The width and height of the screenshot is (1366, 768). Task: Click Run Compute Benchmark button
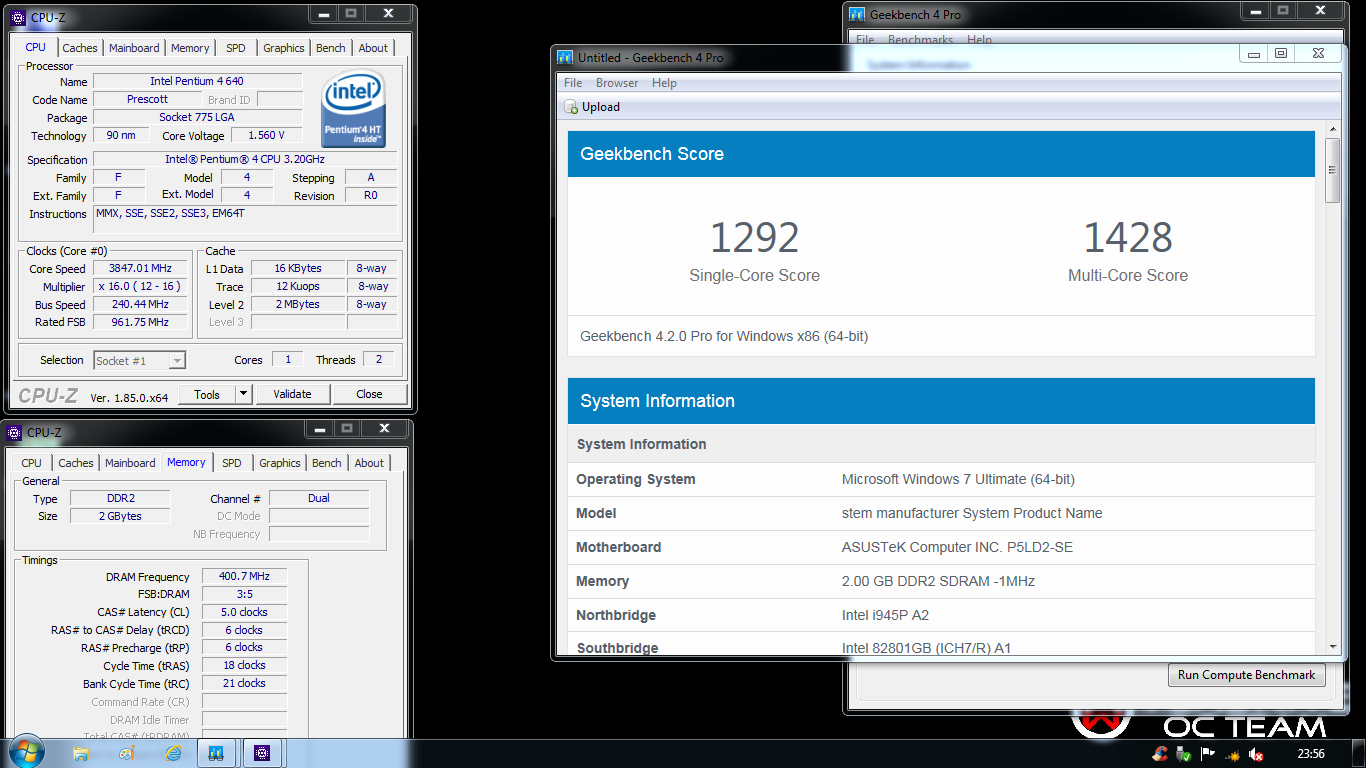tap(1247, 675)
